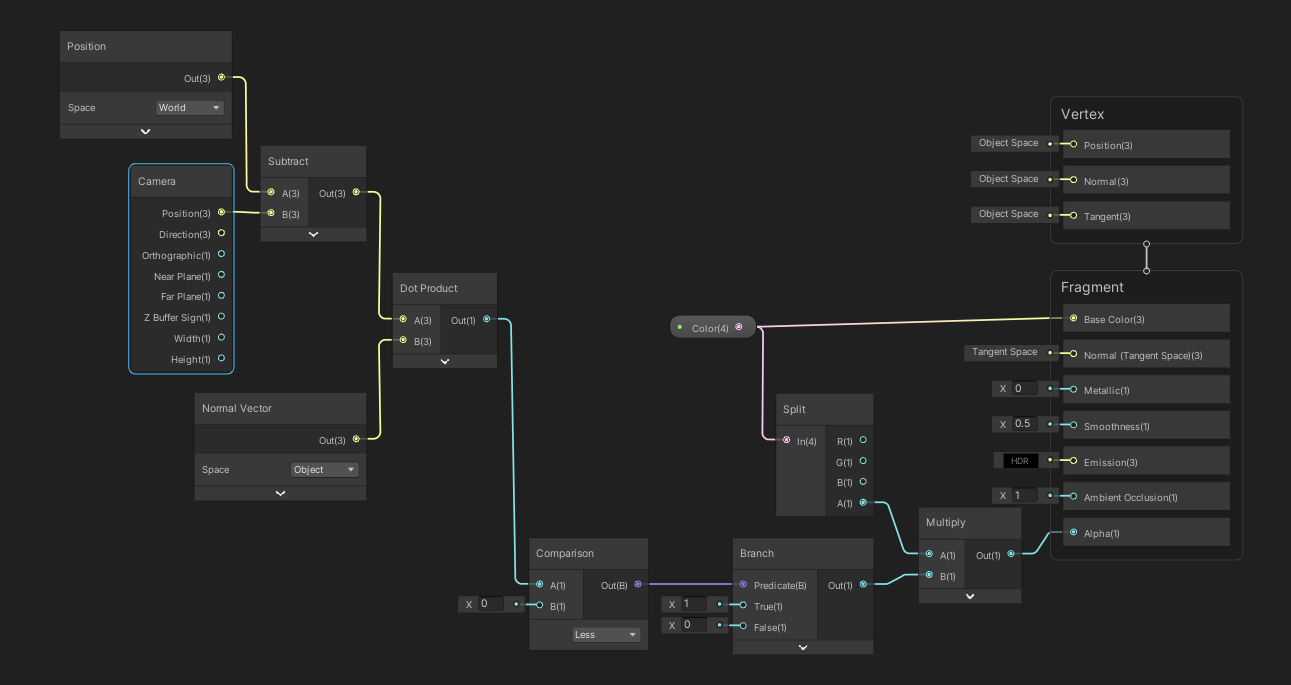Select the Color(4) property node
Screen dimensions: 1291x685
tap(712, 328)
